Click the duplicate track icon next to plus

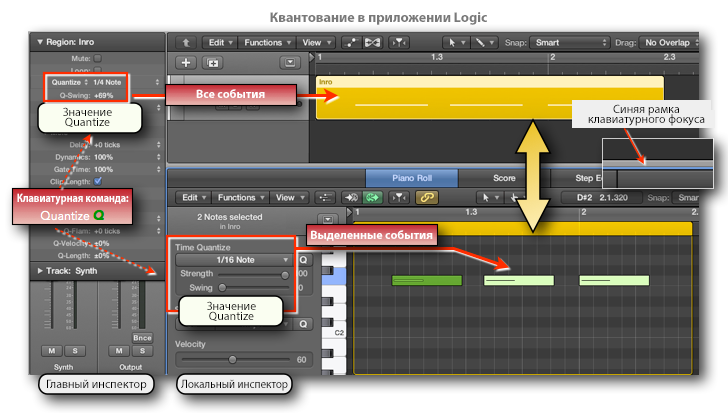(213, 63)
